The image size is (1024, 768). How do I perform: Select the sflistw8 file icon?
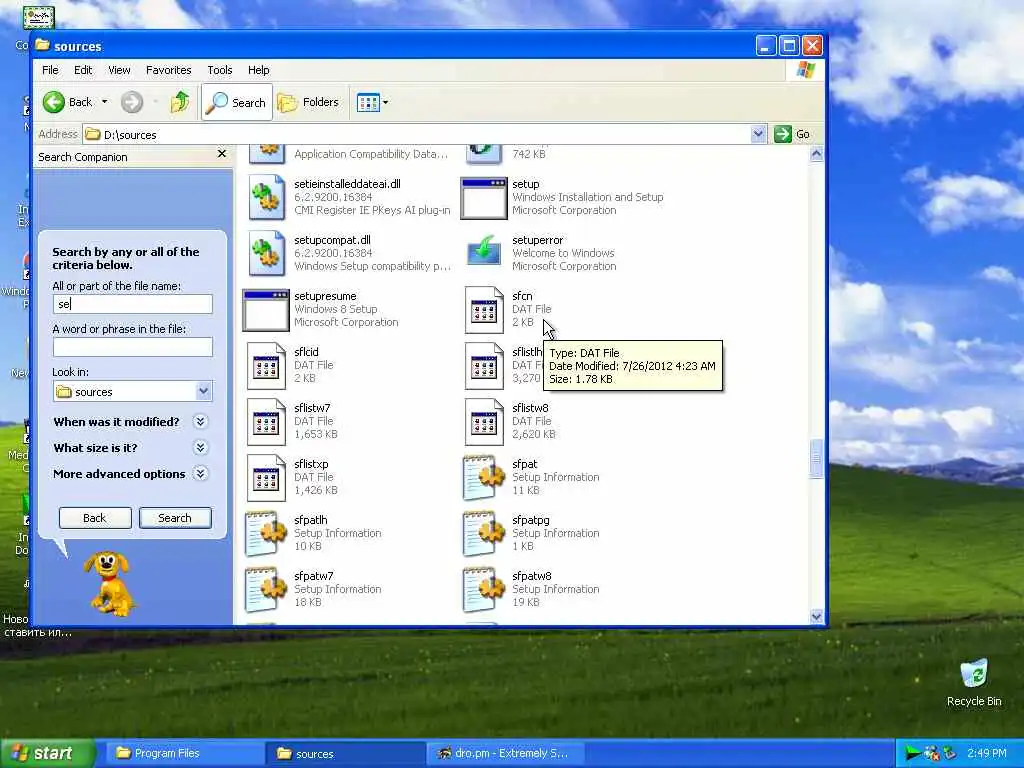[484, 422]
